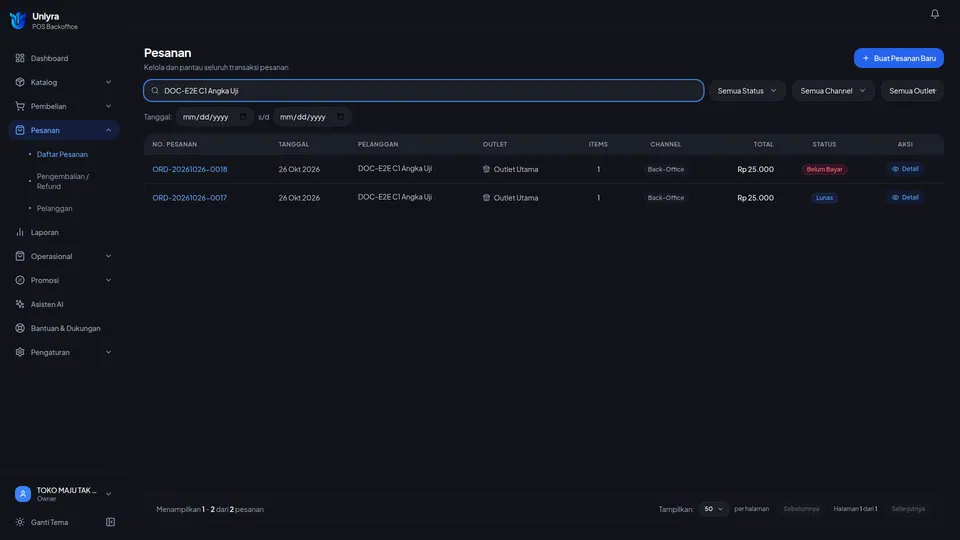Click the Bantuan & Dukungan lifebuoy icon
Screen dimensions: 960x540
20,328
